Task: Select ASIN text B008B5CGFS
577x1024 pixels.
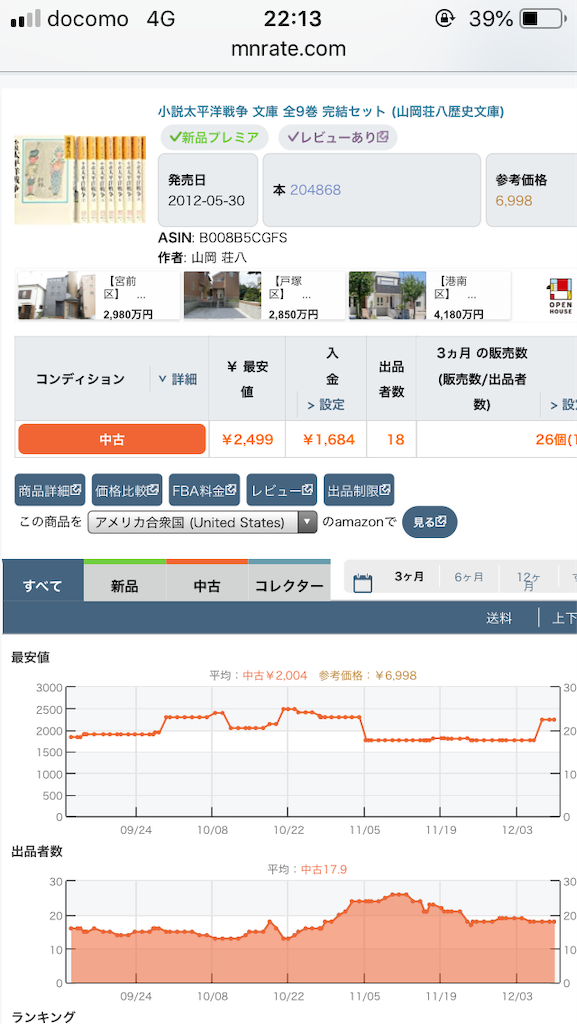Action: click(243, 237)
